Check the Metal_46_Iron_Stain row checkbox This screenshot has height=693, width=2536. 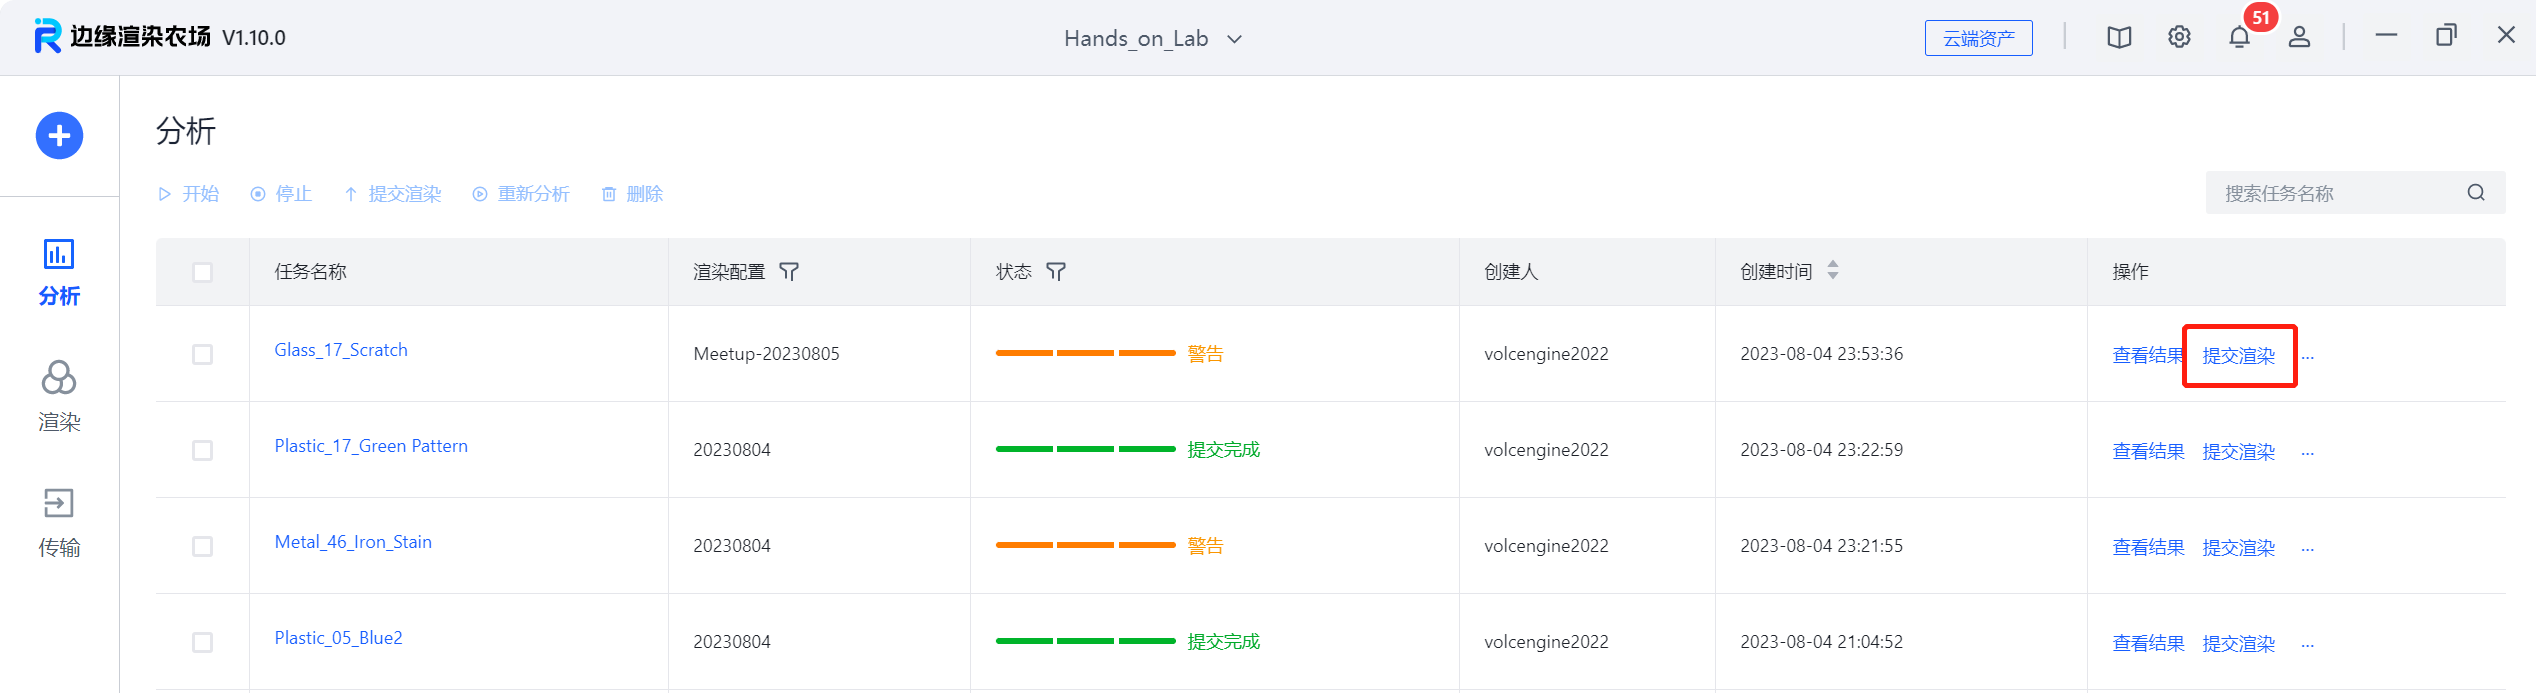(202, 546)
